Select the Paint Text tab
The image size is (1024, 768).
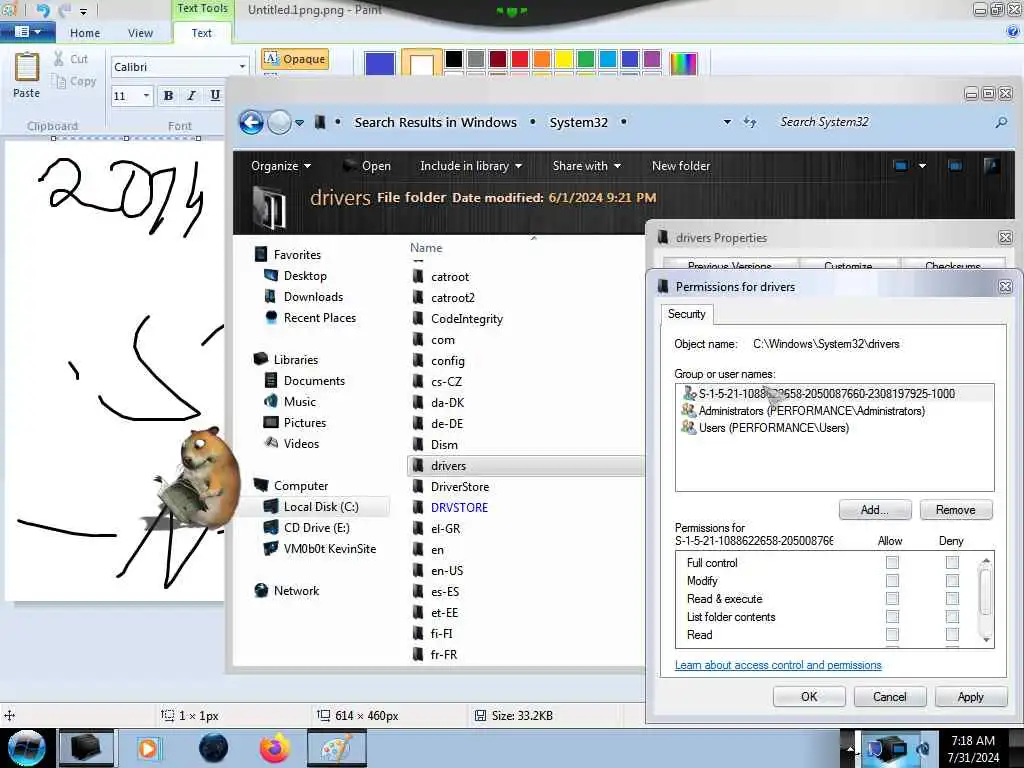[x=202, y=33]
